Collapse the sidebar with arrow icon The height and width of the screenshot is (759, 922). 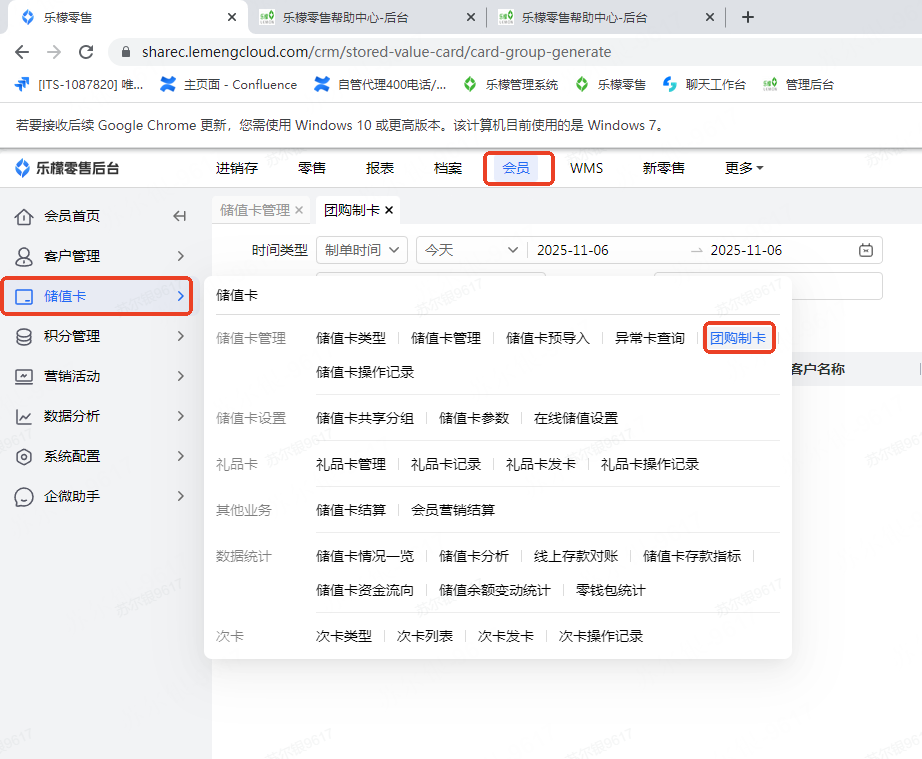(x=179, y=216)
